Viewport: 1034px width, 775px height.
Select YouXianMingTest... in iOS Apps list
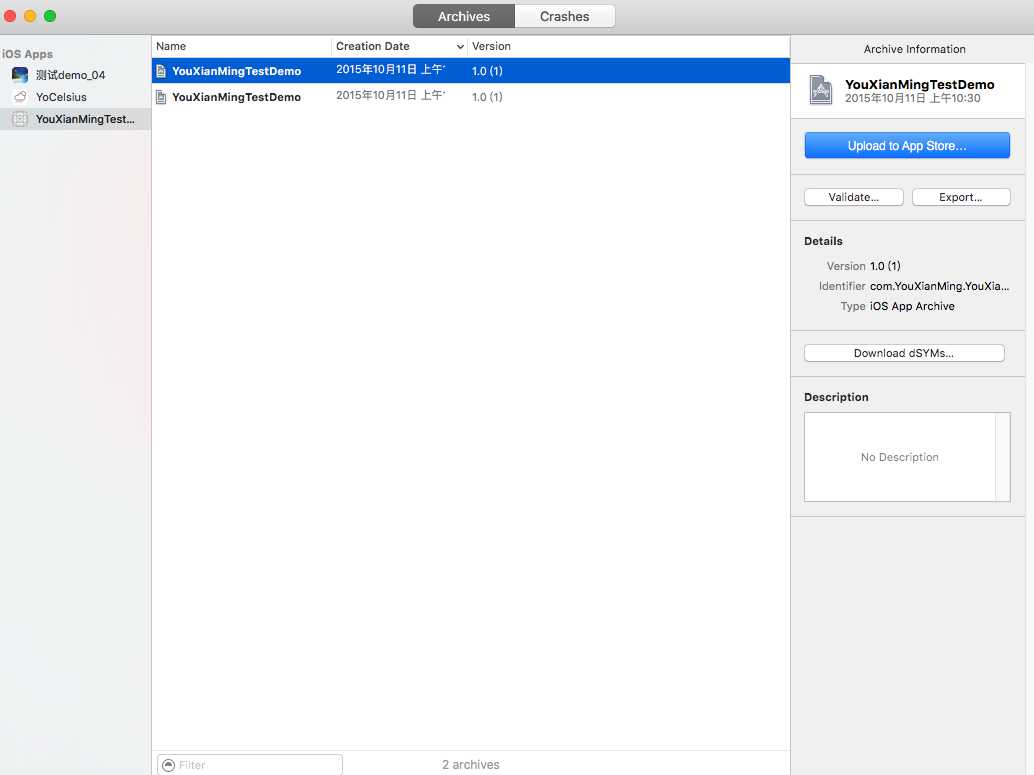(x=85, y=119)
